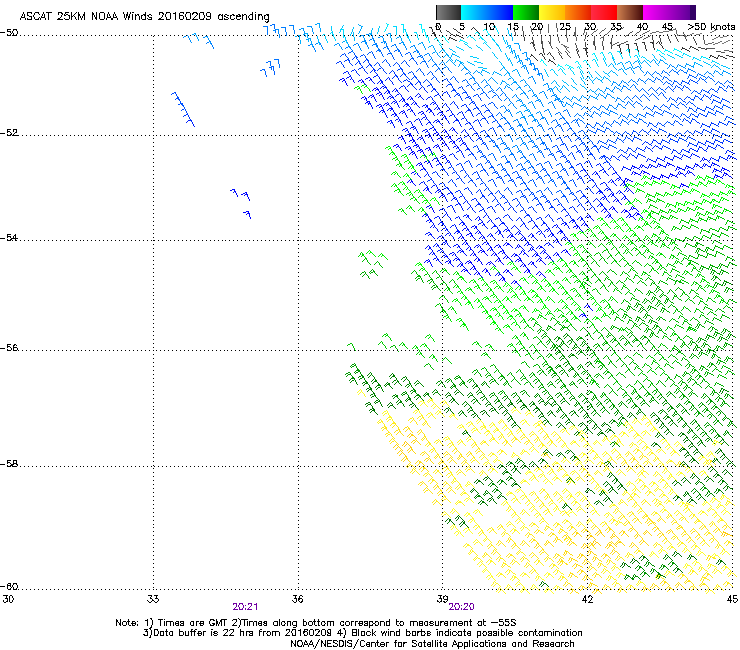Click the purple '20:20' time stamp

pyautogui.click(x=462, y=607)
